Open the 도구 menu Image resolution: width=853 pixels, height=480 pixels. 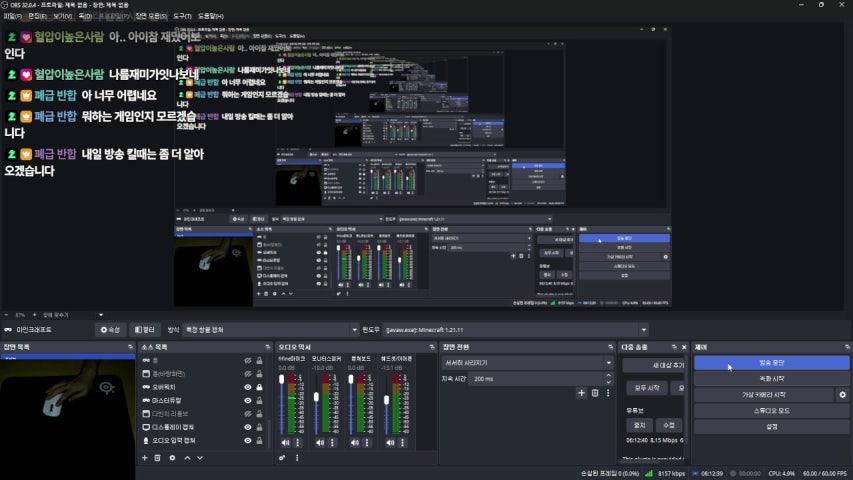[x=182, y=17]
